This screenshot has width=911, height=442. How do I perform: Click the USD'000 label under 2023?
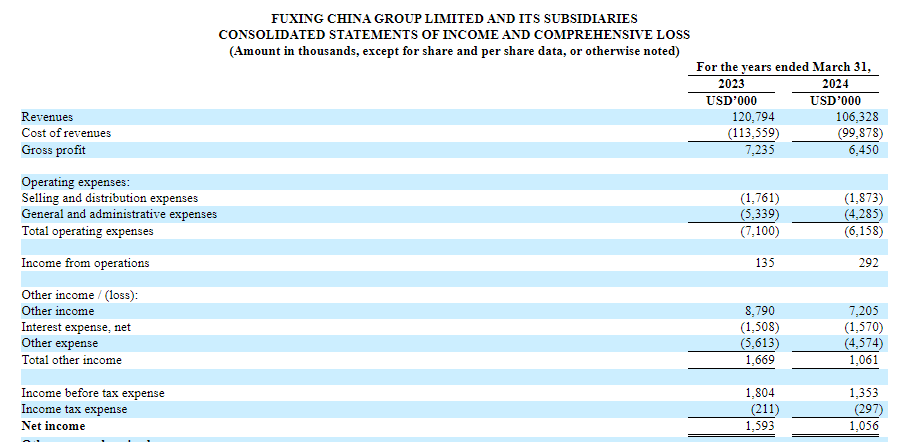731,100
